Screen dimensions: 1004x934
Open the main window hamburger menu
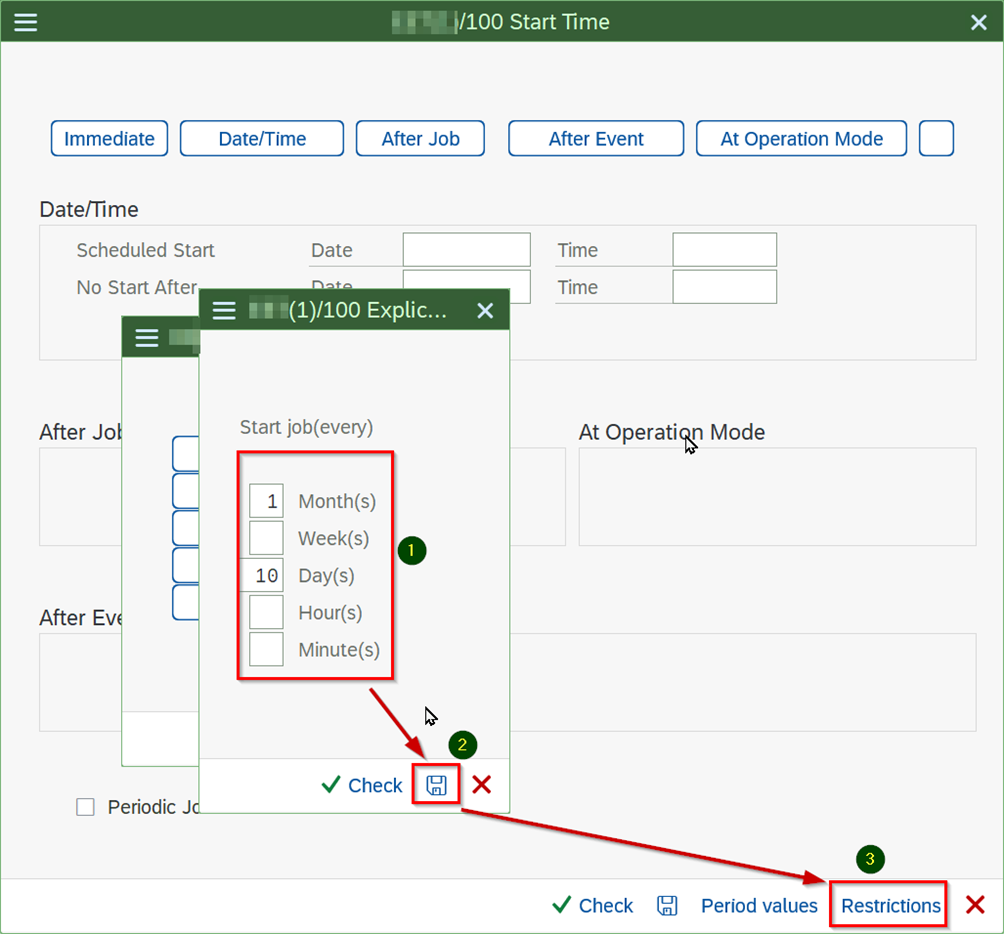point(26,22)
